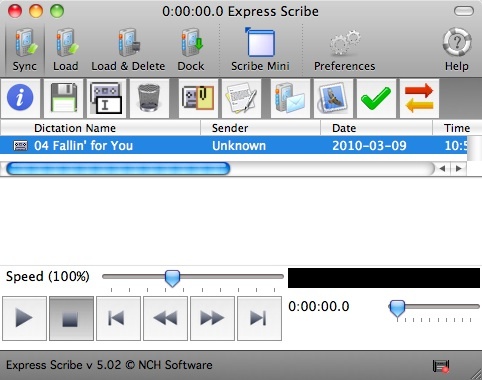This screenshot has height=380, width=482.
Task: Click the Mail stamp email icon
Action: click(333, 98)
